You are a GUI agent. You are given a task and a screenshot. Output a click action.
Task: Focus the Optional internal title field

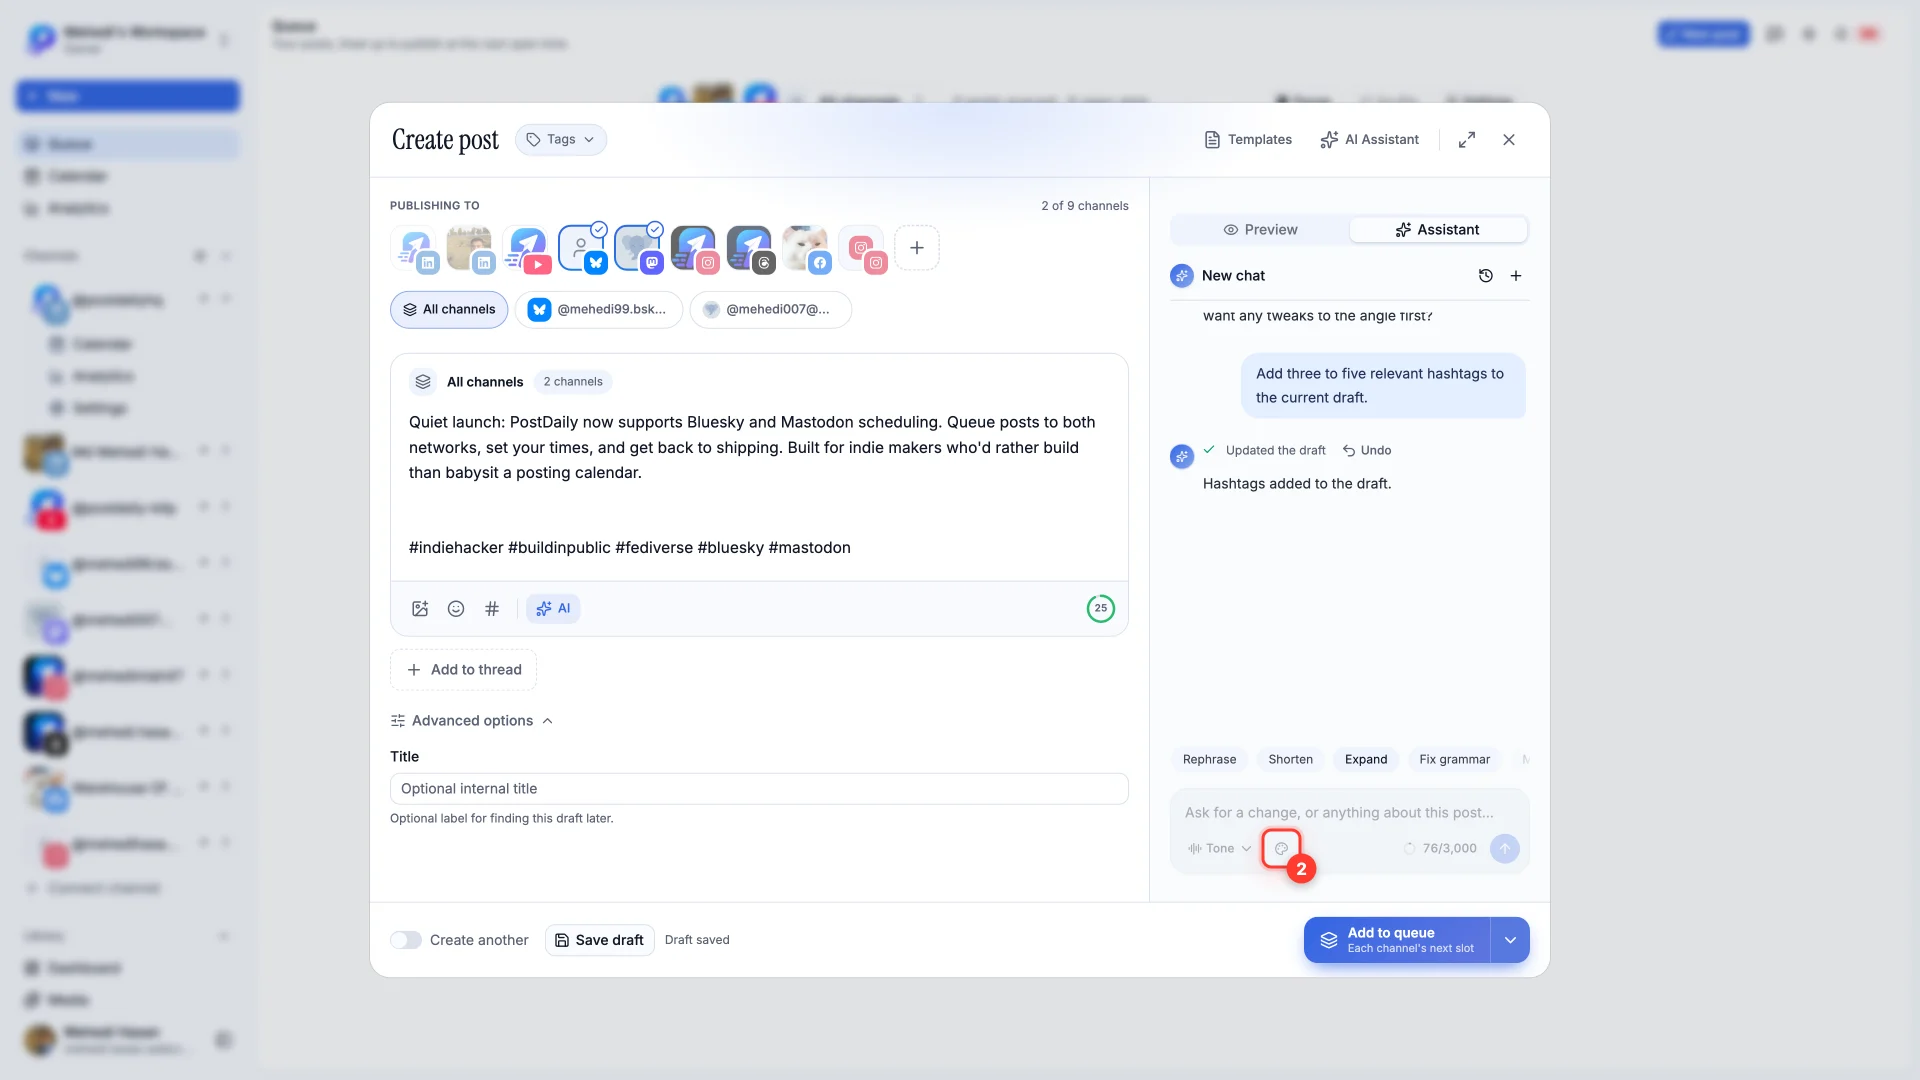(x=759, y=789)
